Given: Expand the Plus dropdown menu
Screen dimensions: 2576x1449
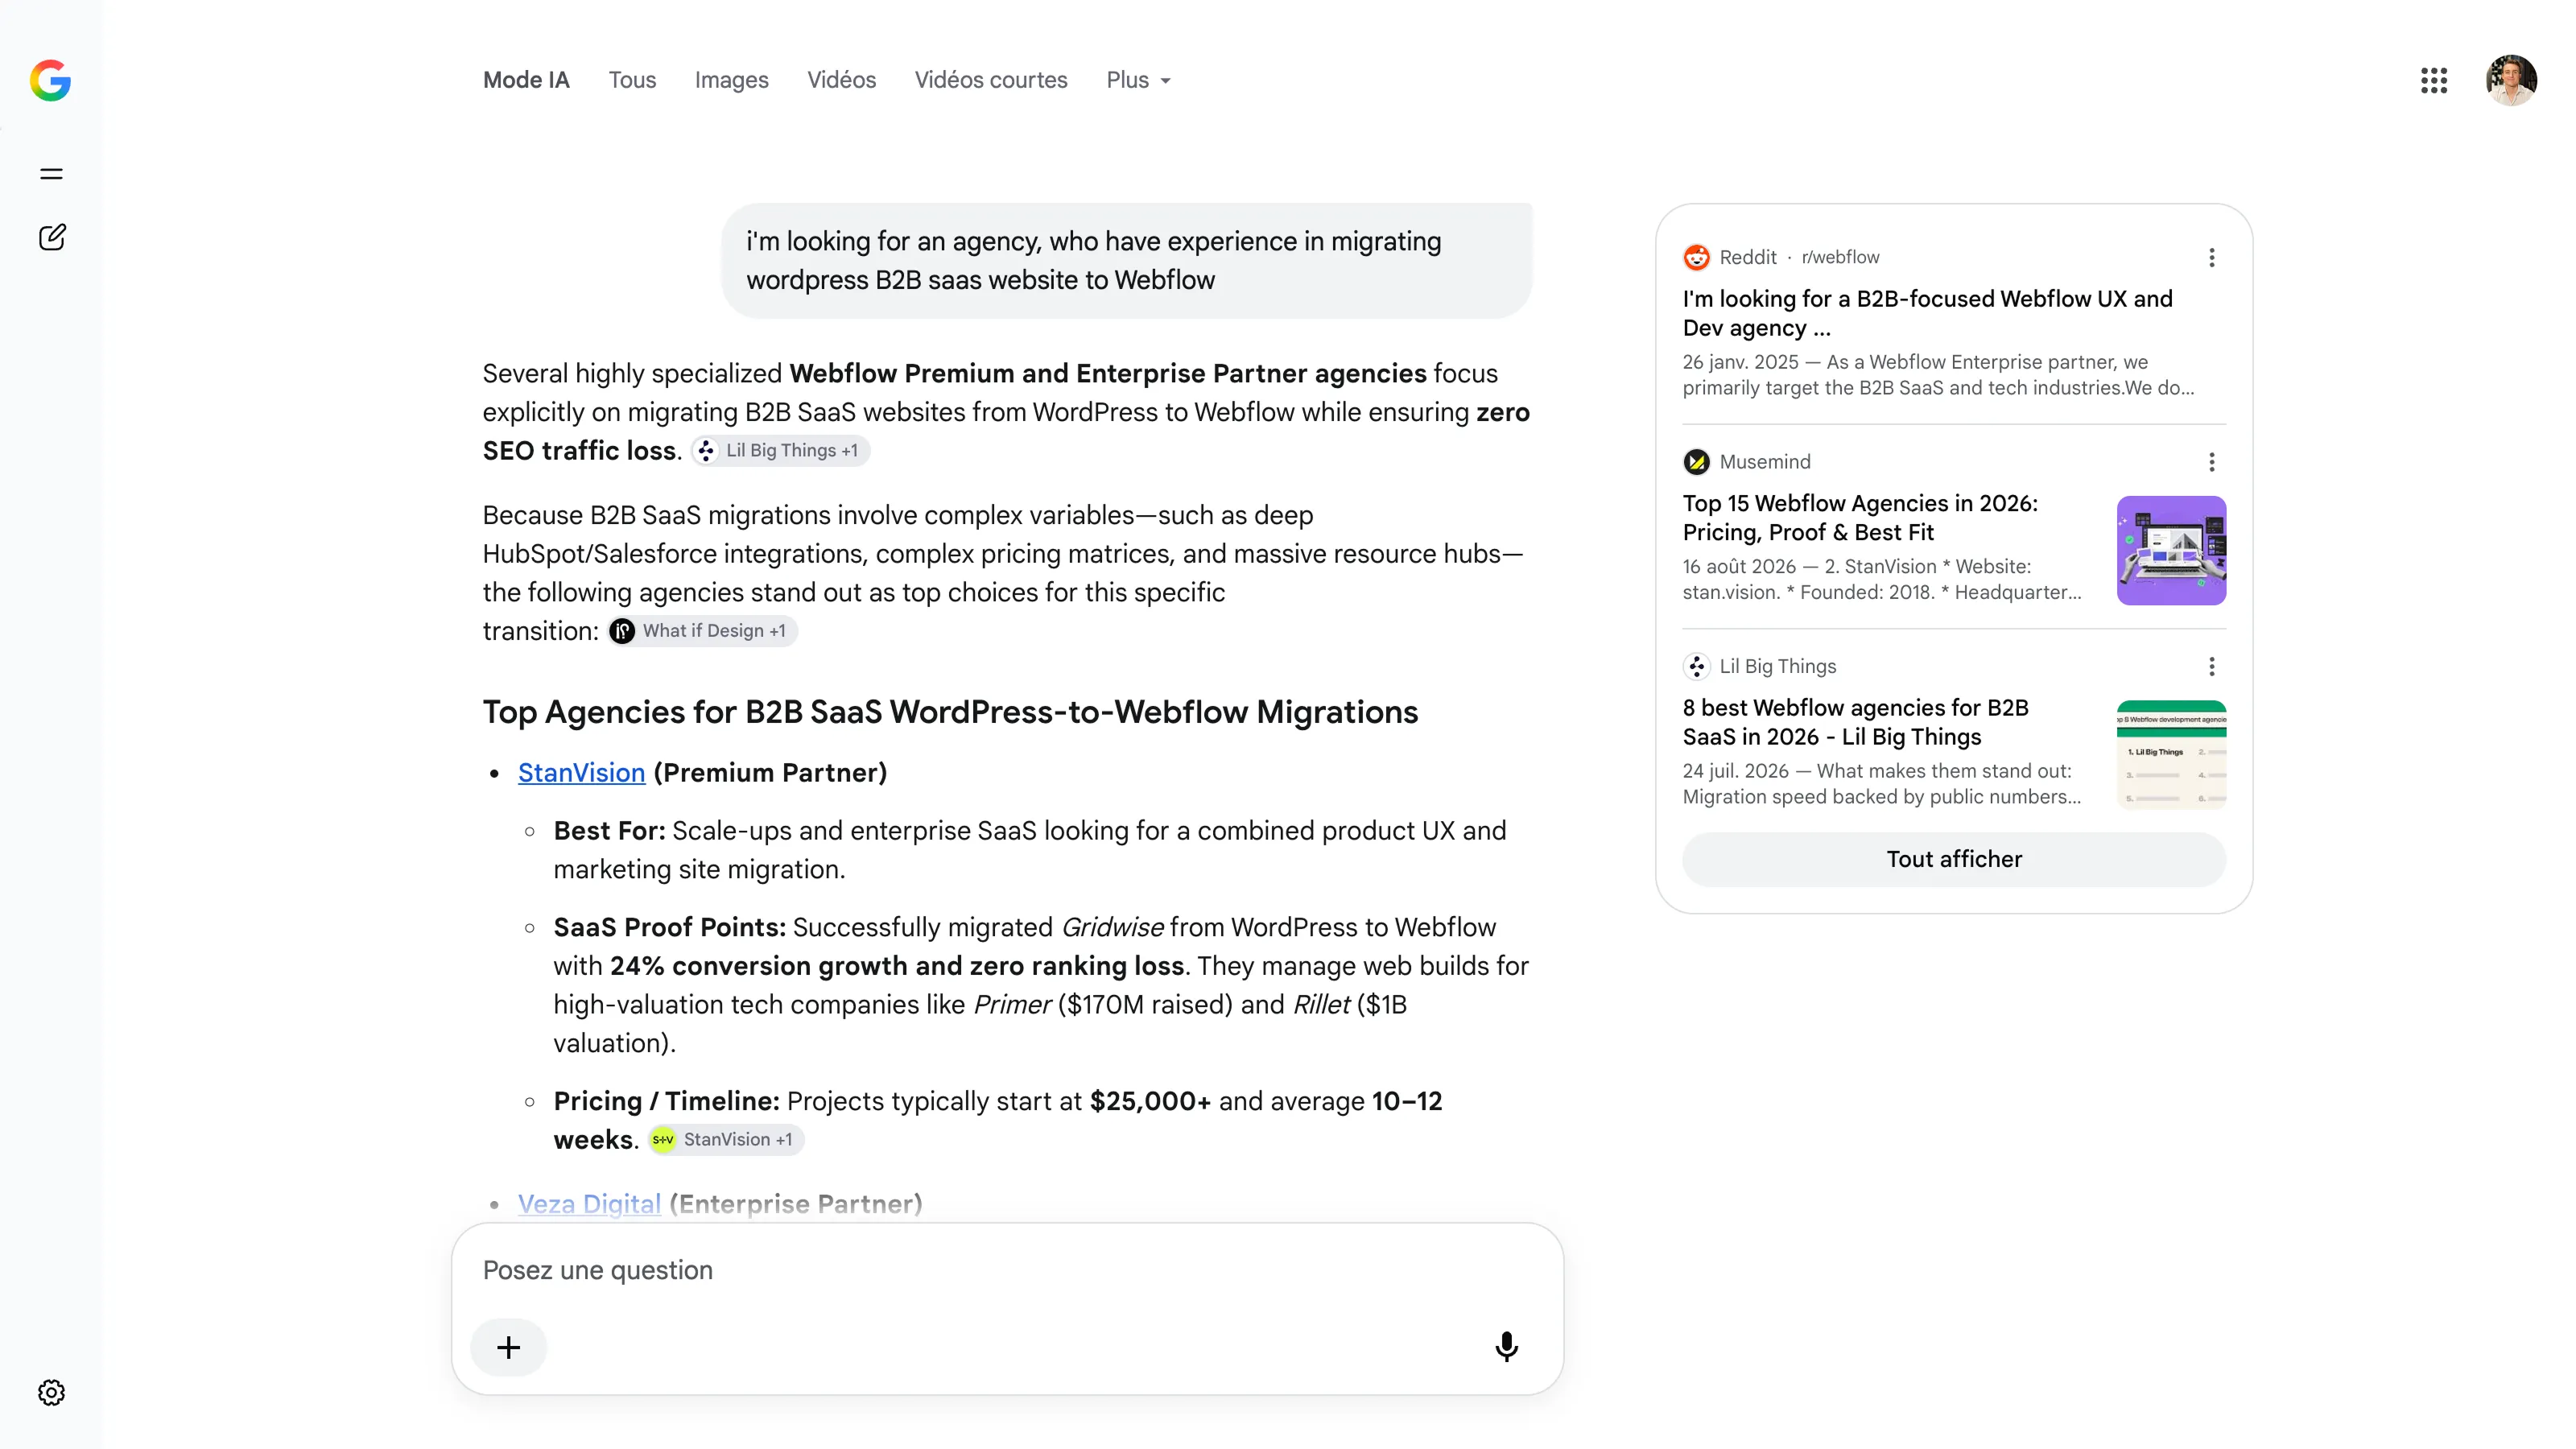Looking at the screenshot, I should coord(1139,80).
